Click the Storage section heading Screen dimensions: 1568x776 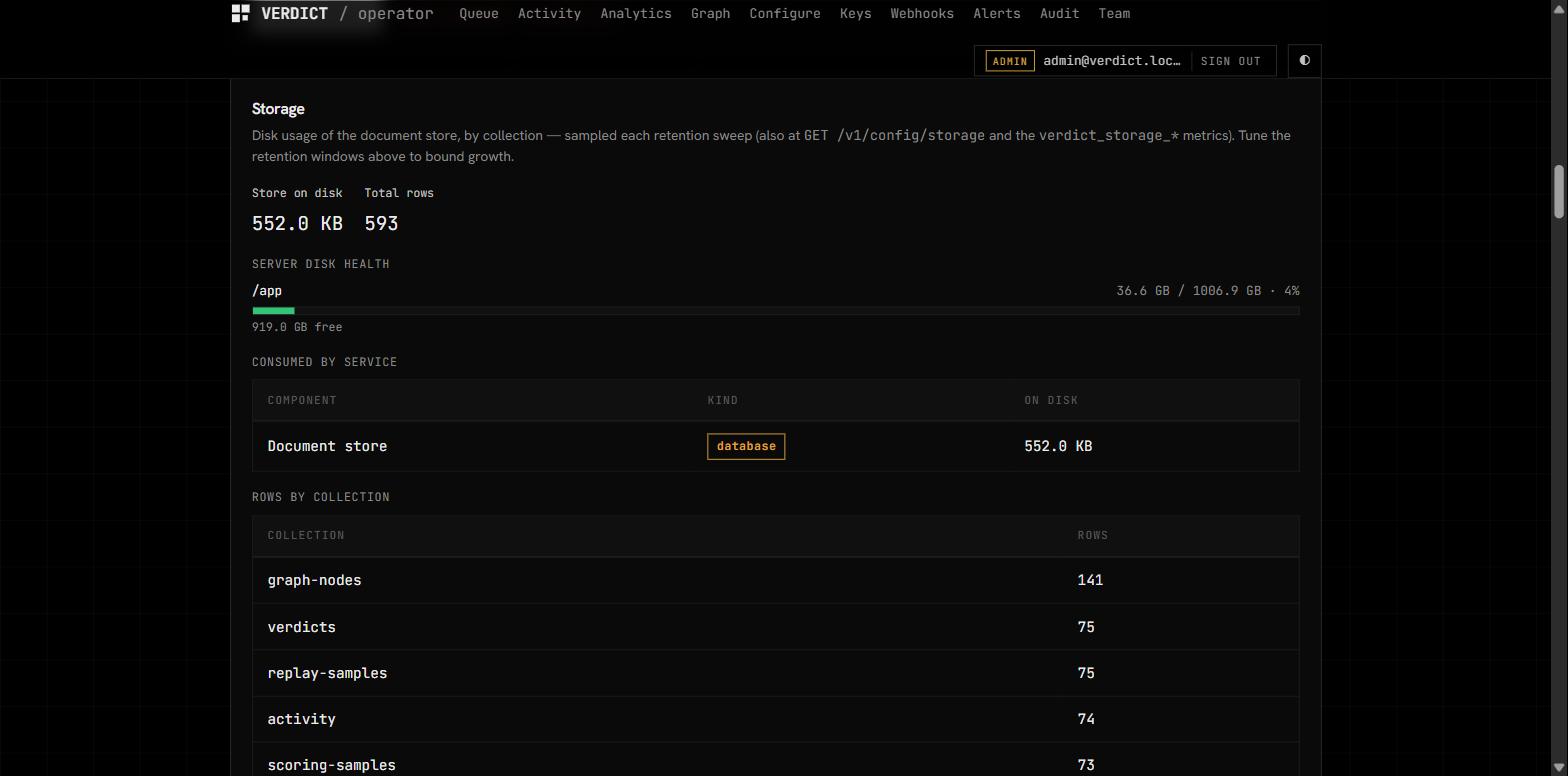[278, 109]
